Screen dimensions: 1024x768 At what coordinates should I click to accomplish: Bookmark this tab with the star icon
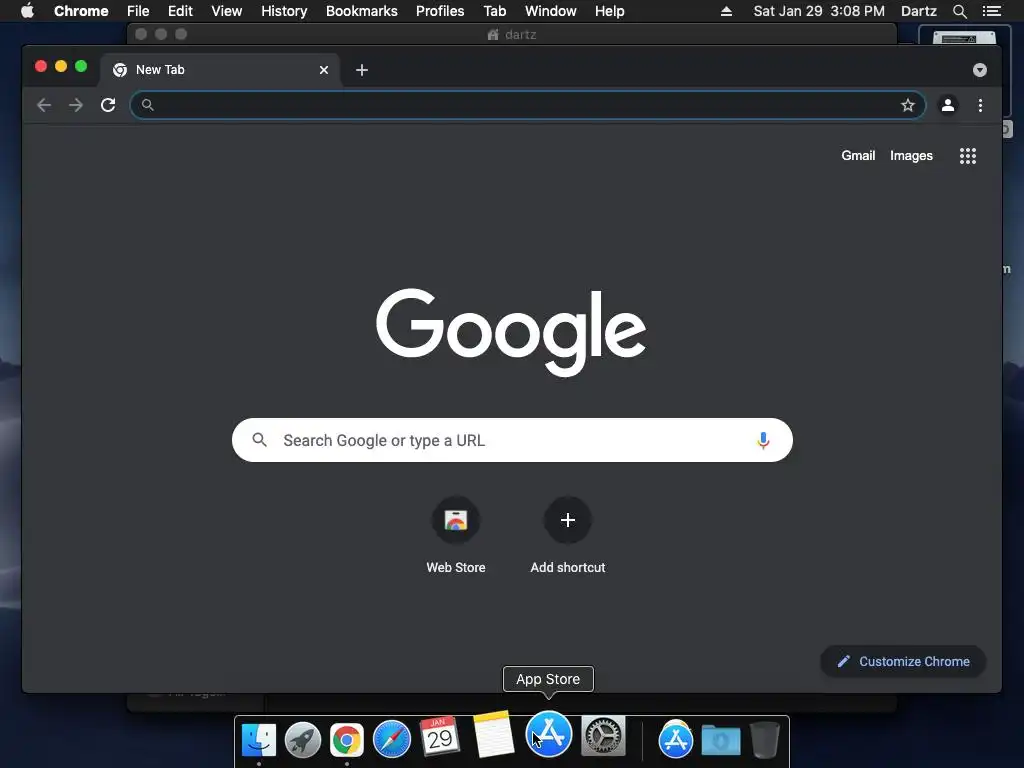pos(908,105)
